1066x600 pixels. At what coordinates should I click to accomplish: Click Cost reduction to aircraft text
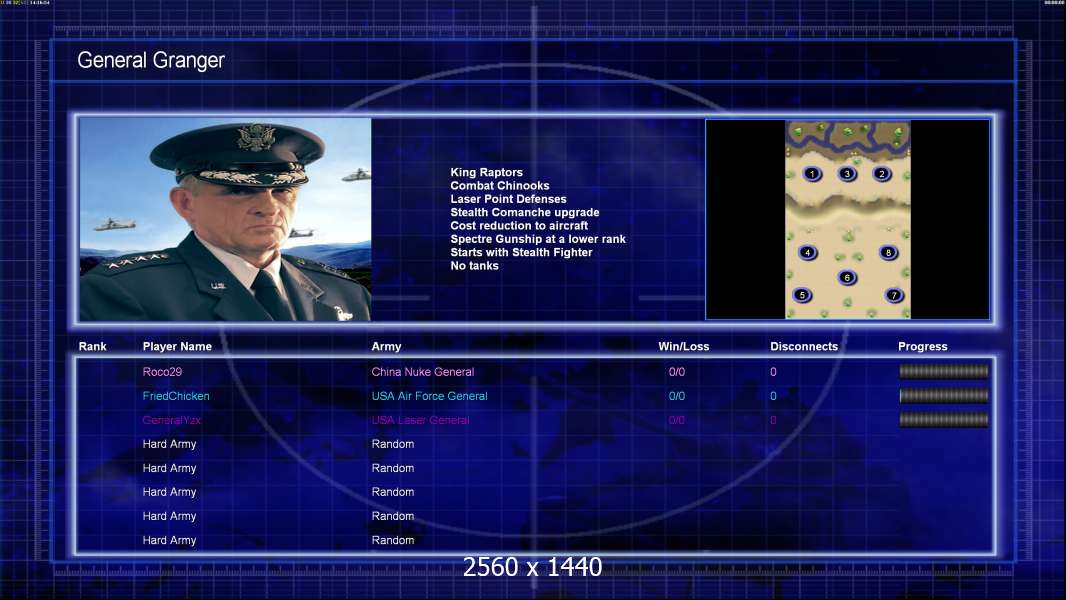(x=519, y=226)
